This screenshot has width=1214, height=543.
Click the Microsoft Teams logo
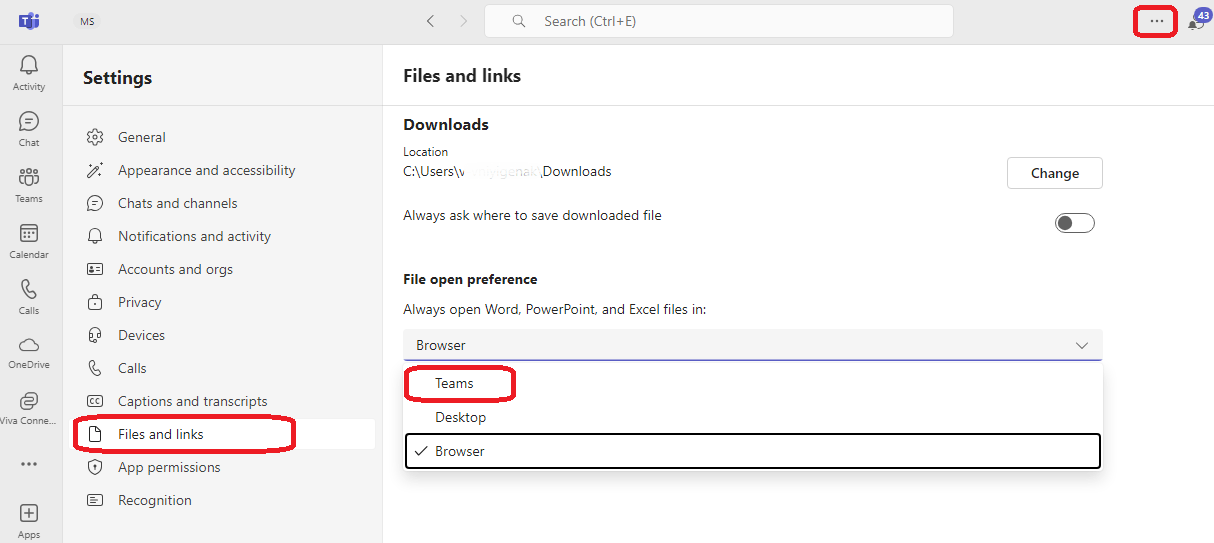pos(29,21)
